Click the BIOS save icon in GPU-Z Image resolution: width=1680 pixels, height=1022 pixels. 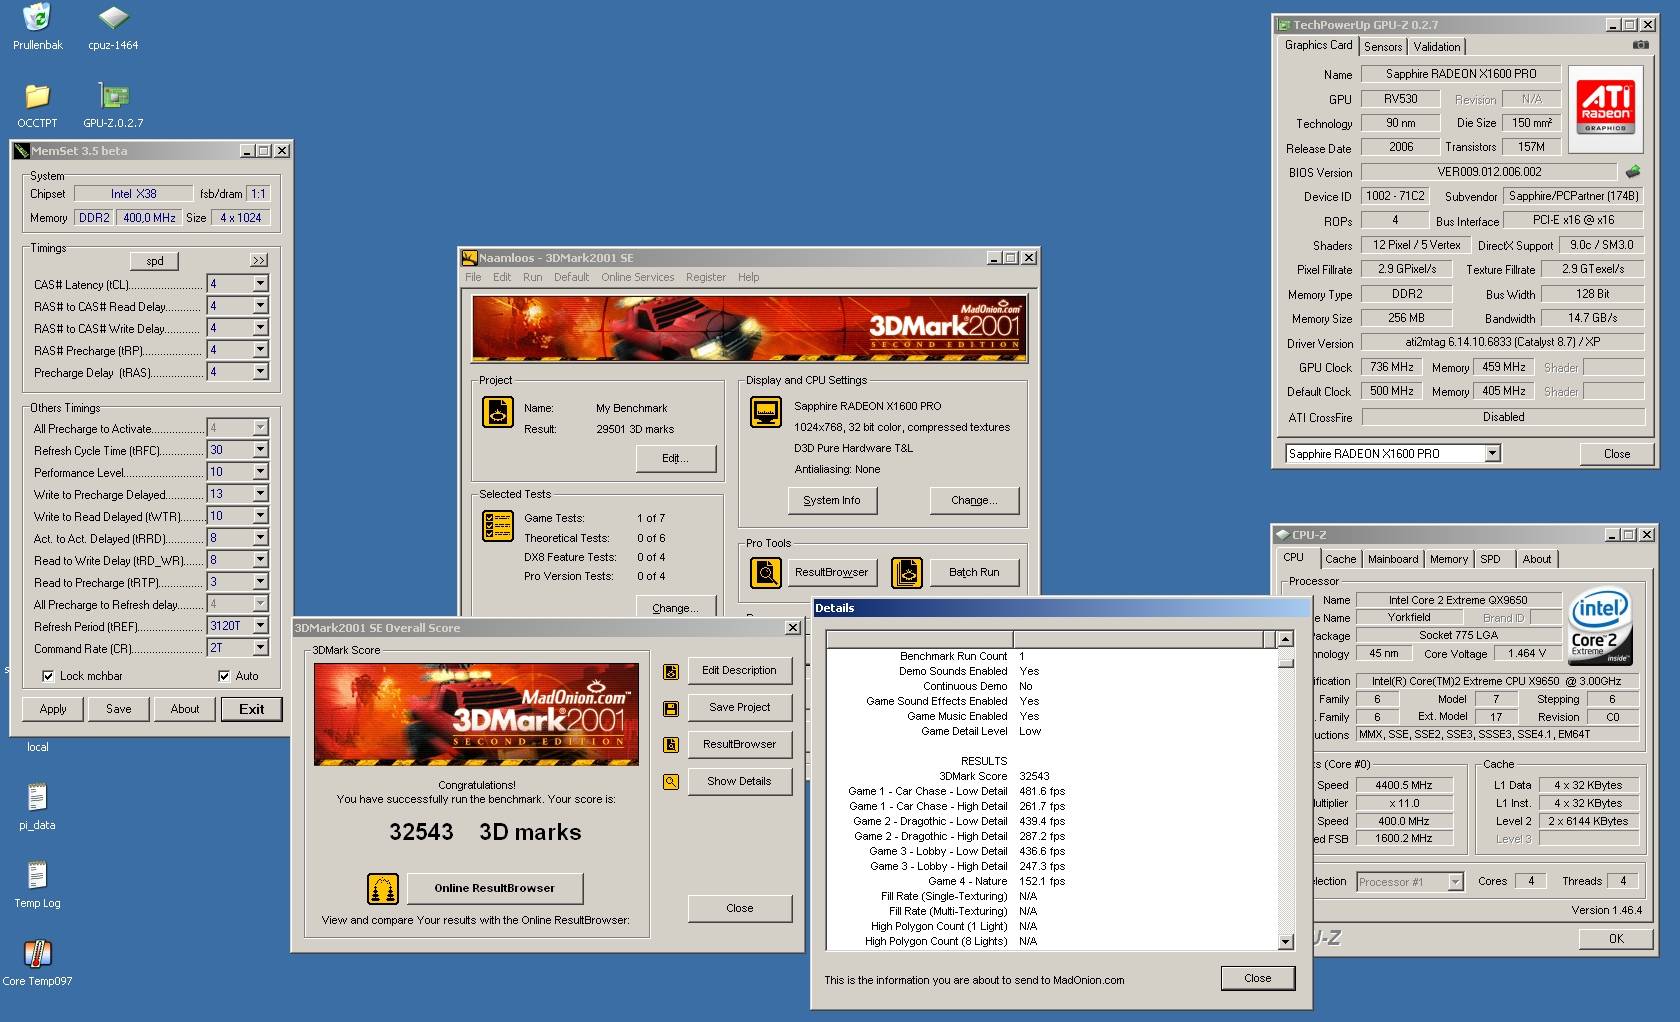click(x=1633, y=172)
